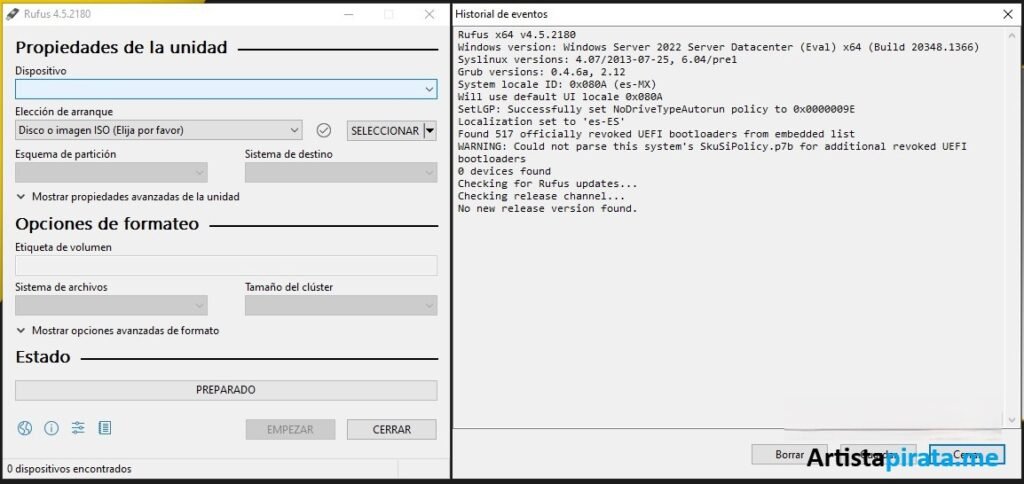Viewport: 1024px width, 484px height.
Task: Click the 'Windows version' log line
Action: click(x=718, y=47)
